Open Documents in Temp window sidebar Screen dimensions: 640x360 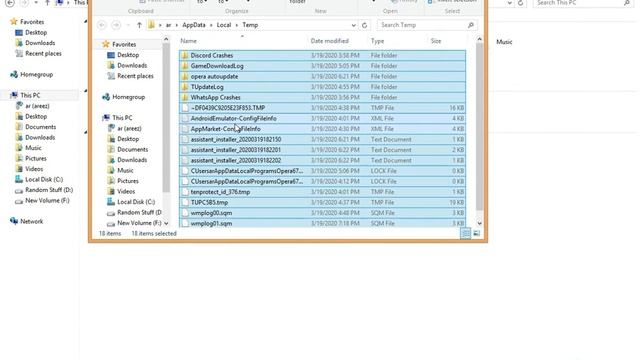(x=128, y=149)
